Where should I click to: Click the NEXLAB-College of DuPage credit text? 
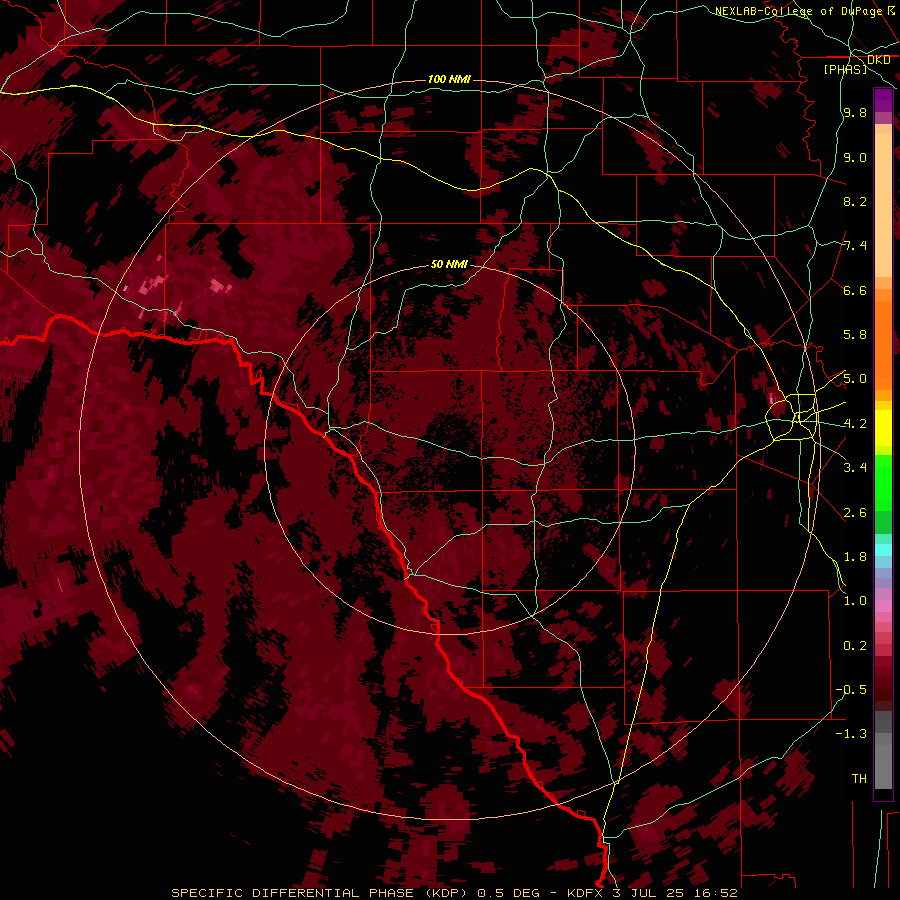coord(798,11)
